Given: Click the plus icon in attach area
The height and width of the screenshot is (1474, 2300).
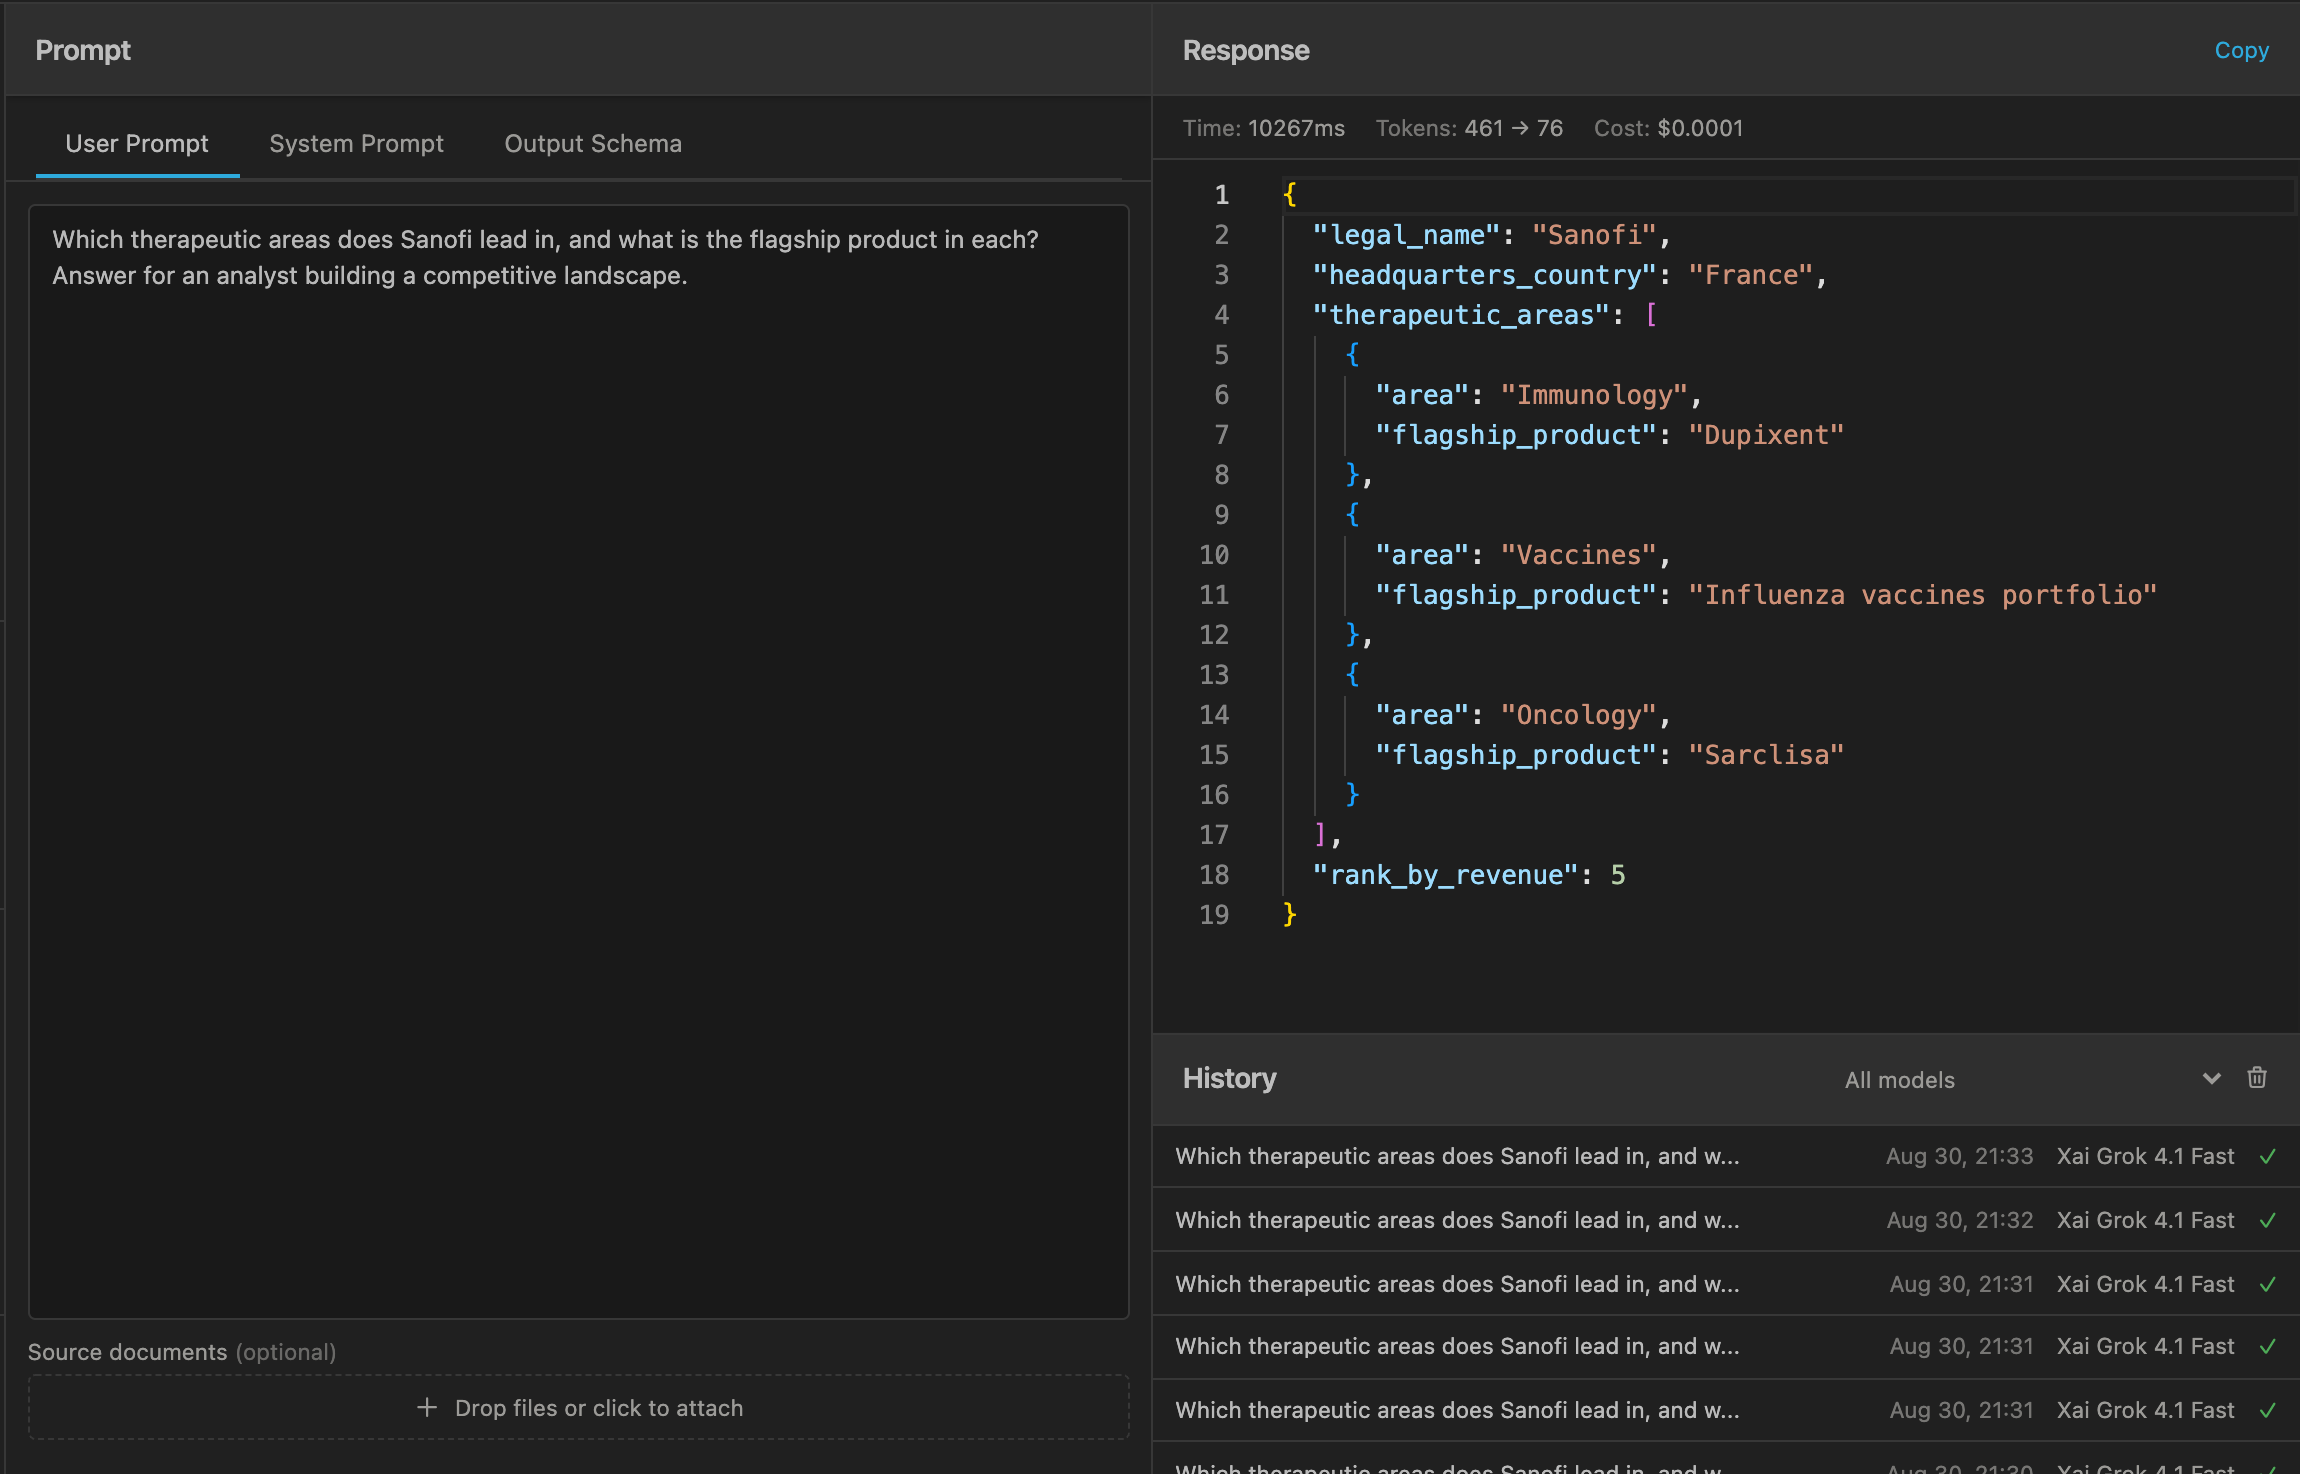Looking at the screenshot, I should click(427, 1407).
